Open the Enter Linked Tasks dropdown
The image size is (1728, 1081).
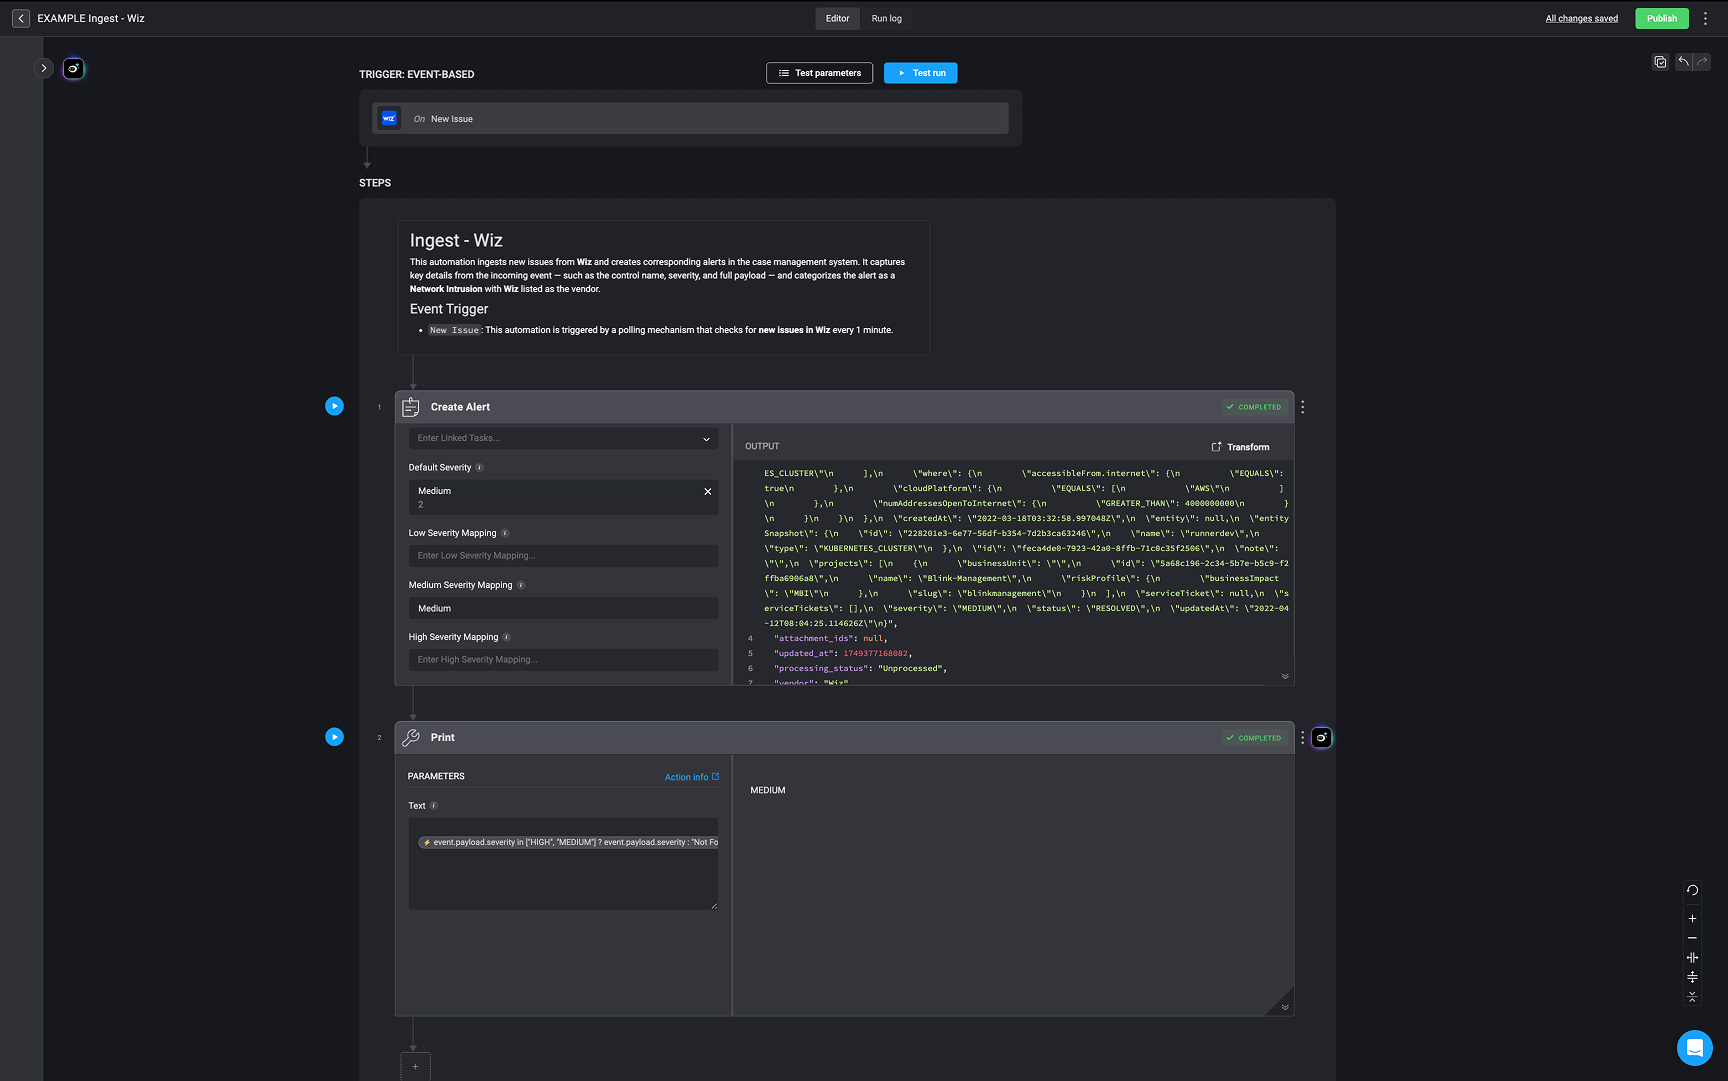(x=563, y=438)
